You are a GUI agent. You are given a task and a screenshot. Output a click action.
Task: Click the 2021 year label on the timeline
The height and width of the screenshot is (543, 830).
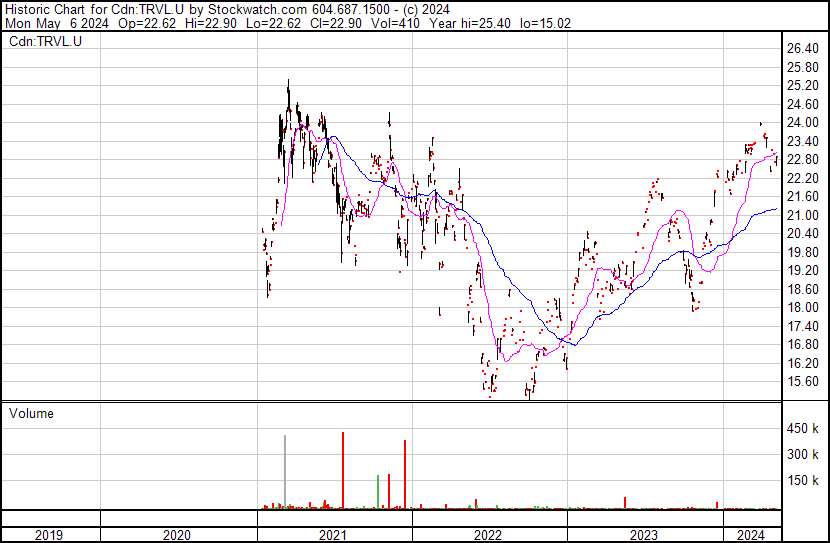pyautogui.click(x=332, y=535)
